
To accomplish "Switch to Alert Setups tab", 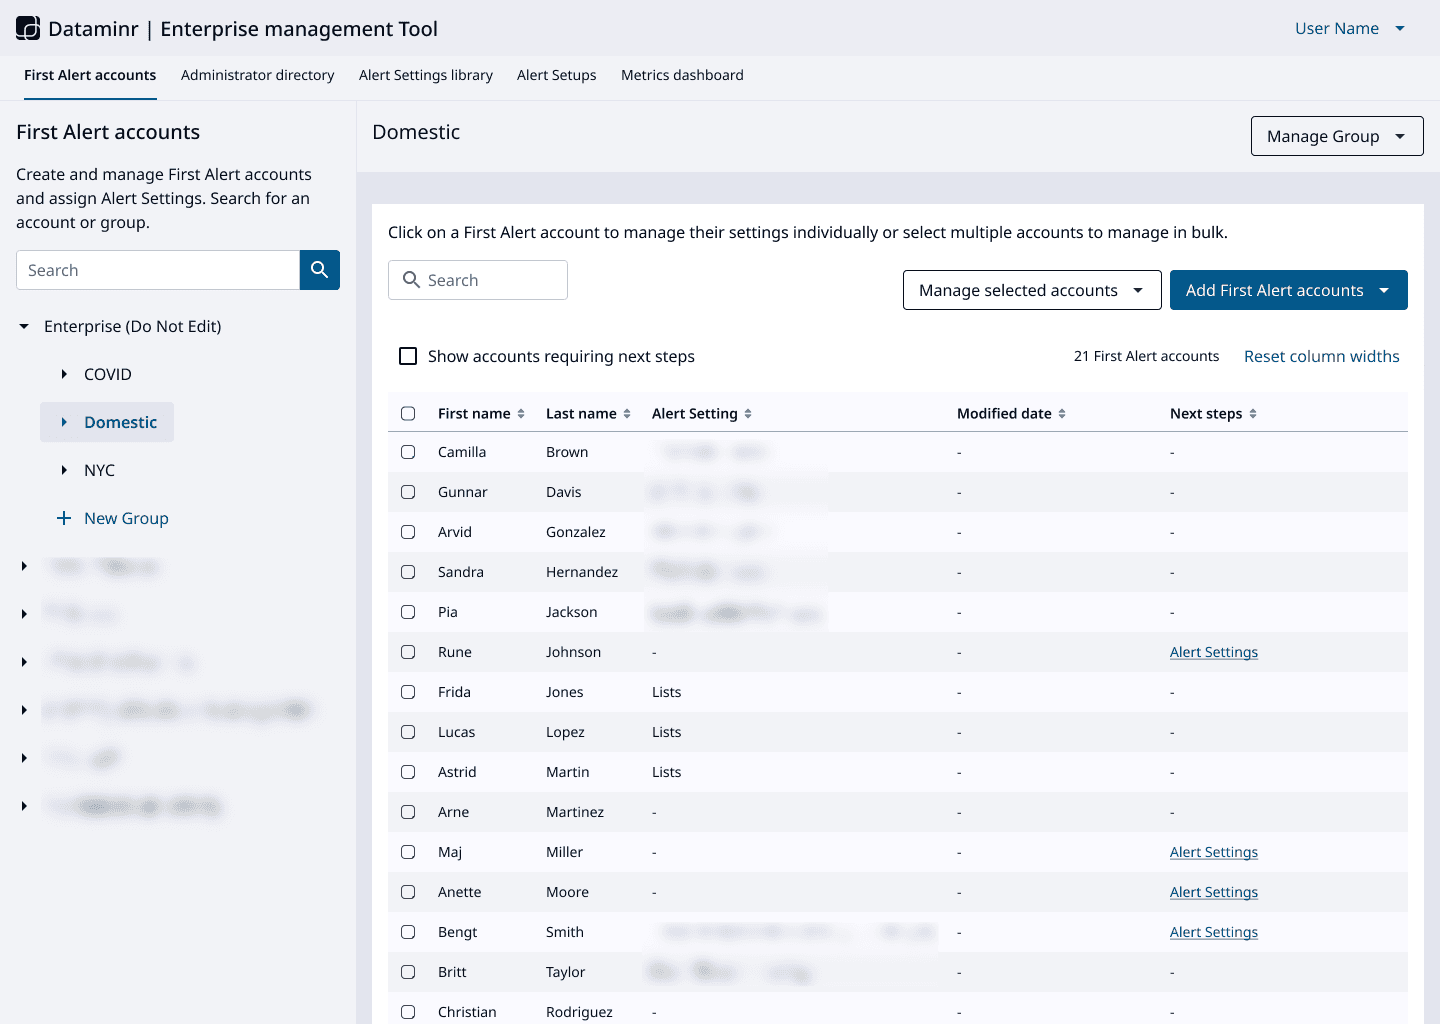I will (x=557, y=75).
